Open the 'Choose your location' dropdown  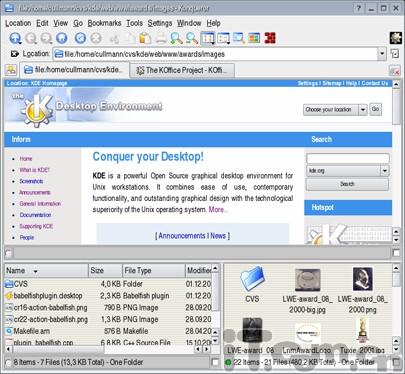tap(363, 109)
